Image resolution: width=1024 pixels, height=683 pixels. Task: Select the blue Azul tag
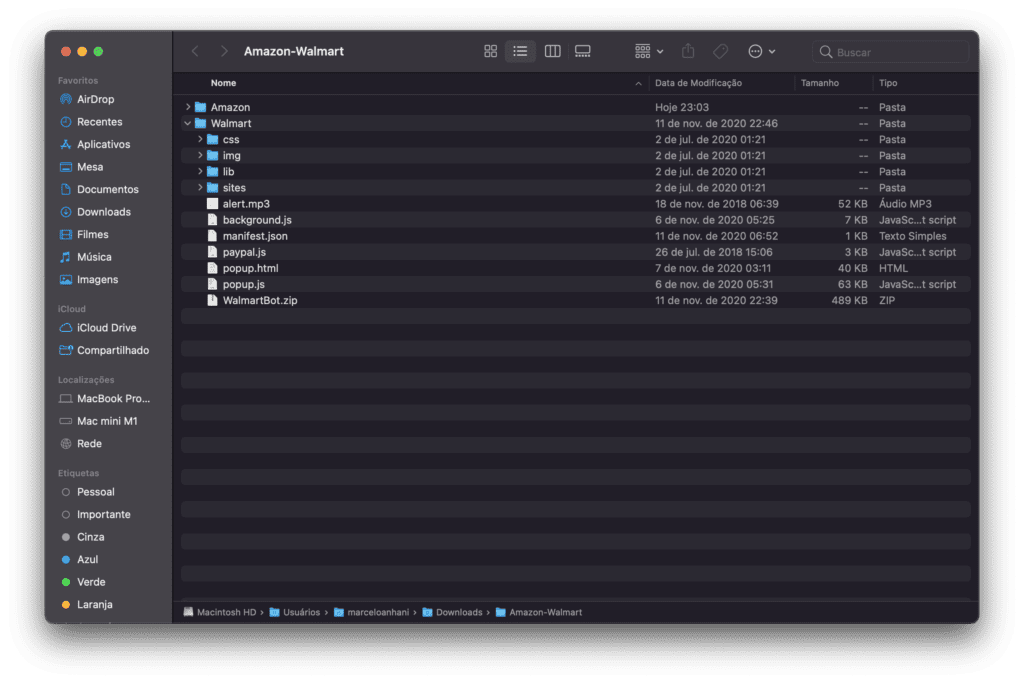point(87,559)
